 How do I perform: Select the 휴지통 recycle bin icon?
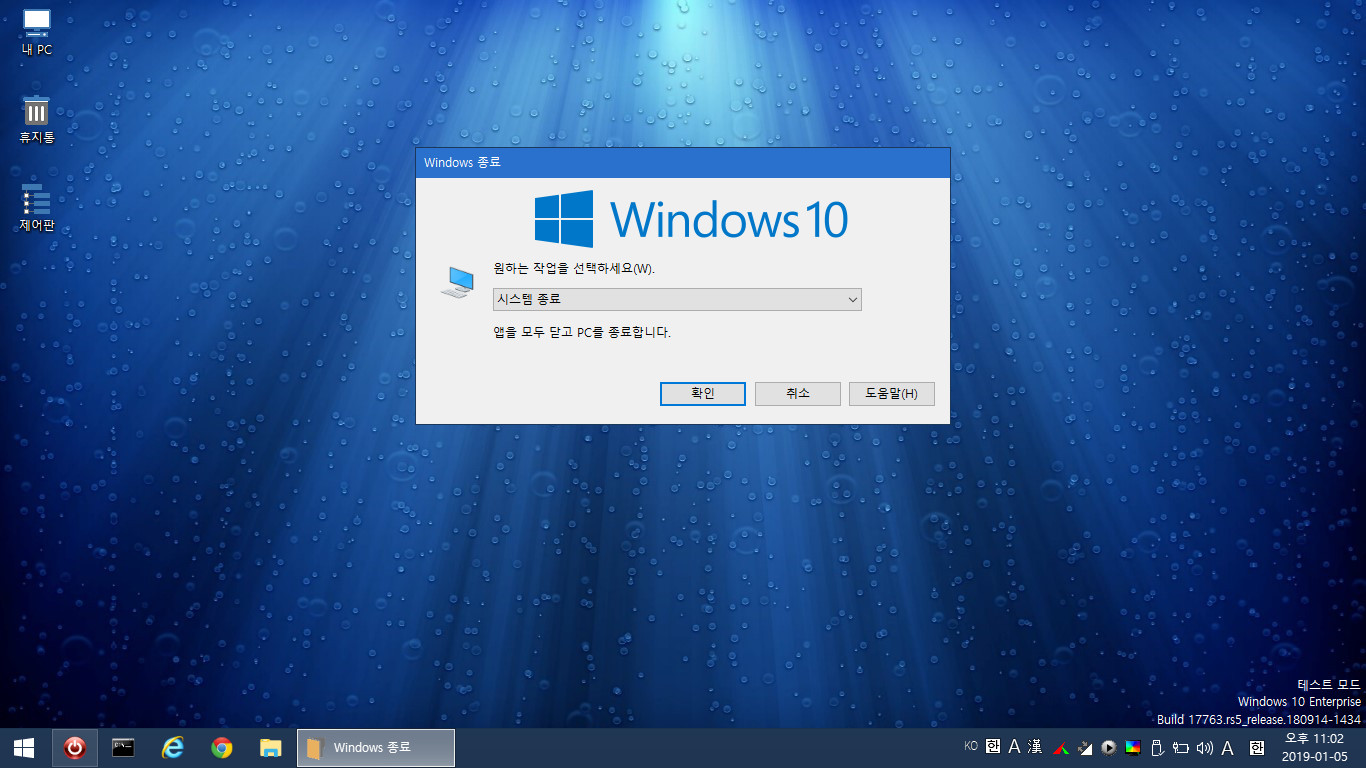(37, 120)
